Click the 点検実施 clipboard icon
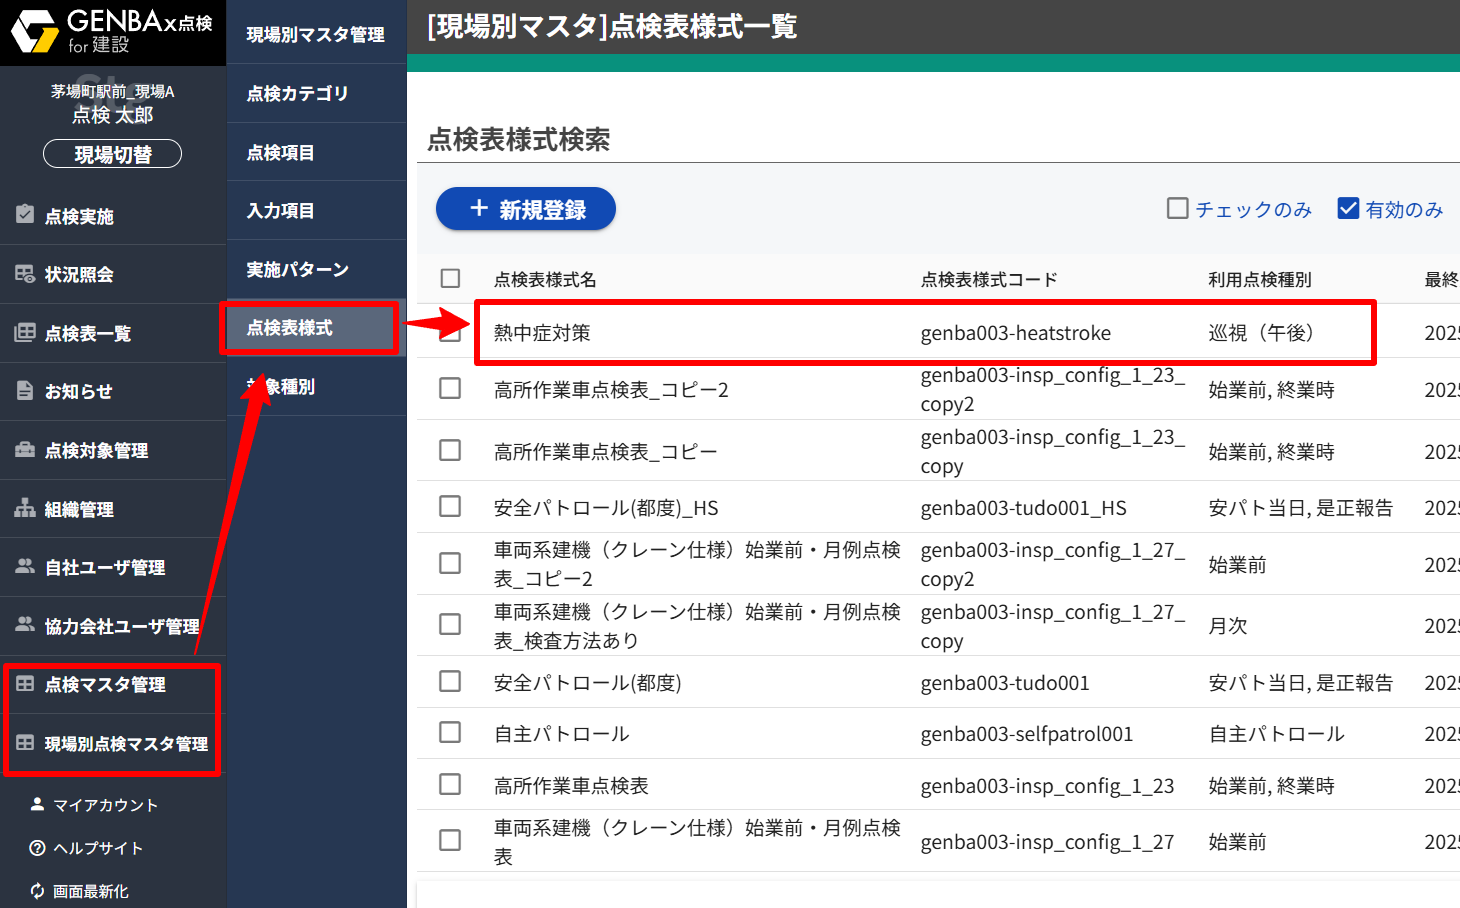 pos(25,214)
